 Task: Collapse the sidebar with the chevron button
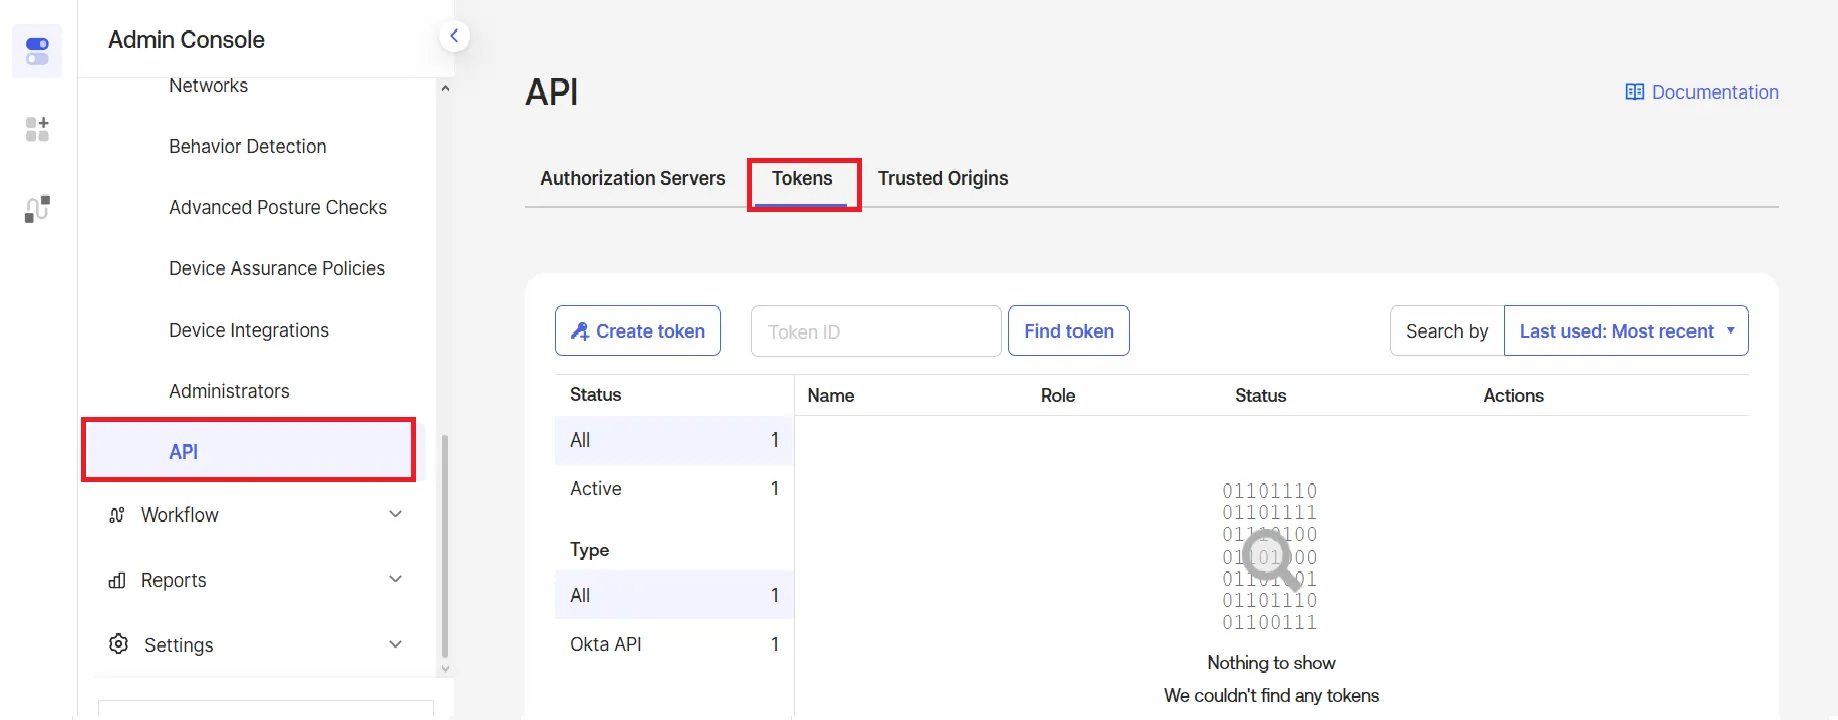point(454,36)
